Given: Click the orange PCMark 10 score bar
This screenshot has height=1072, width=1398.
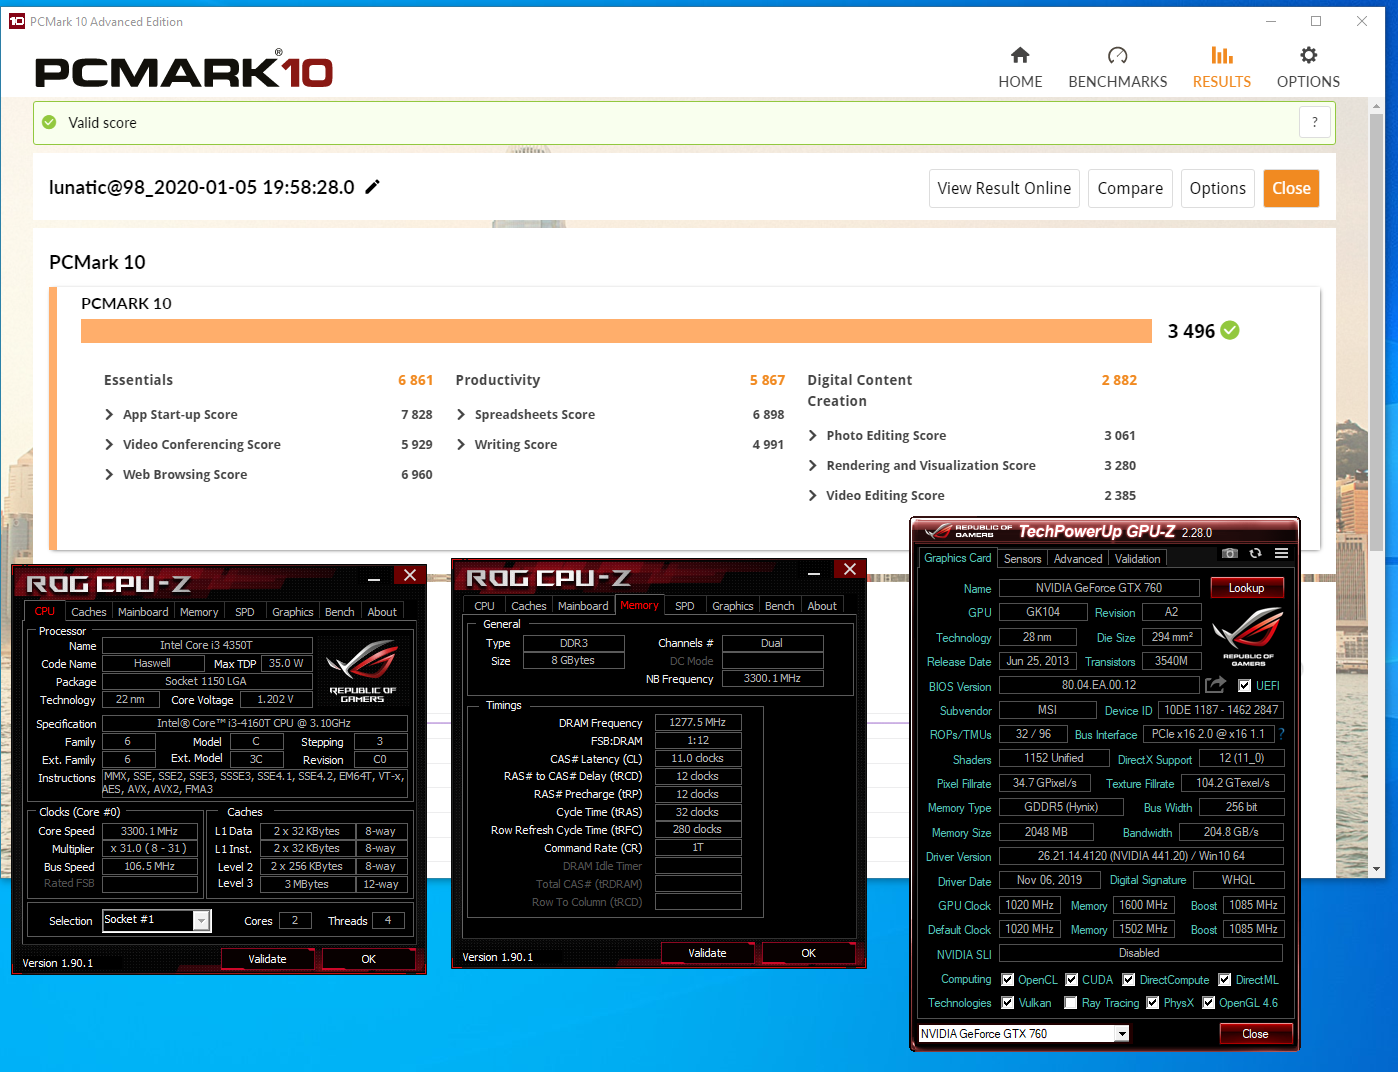Looking at the screenshot, I should [616, 331].
